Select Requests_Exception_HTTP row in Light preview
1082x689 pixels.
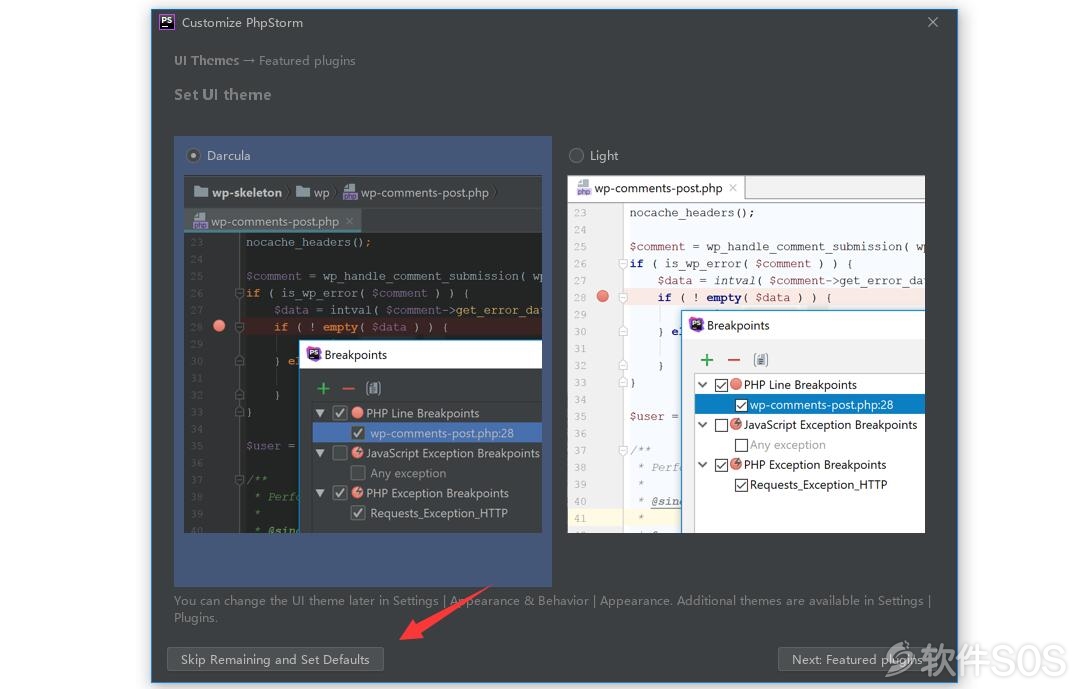tap(809, 485)
